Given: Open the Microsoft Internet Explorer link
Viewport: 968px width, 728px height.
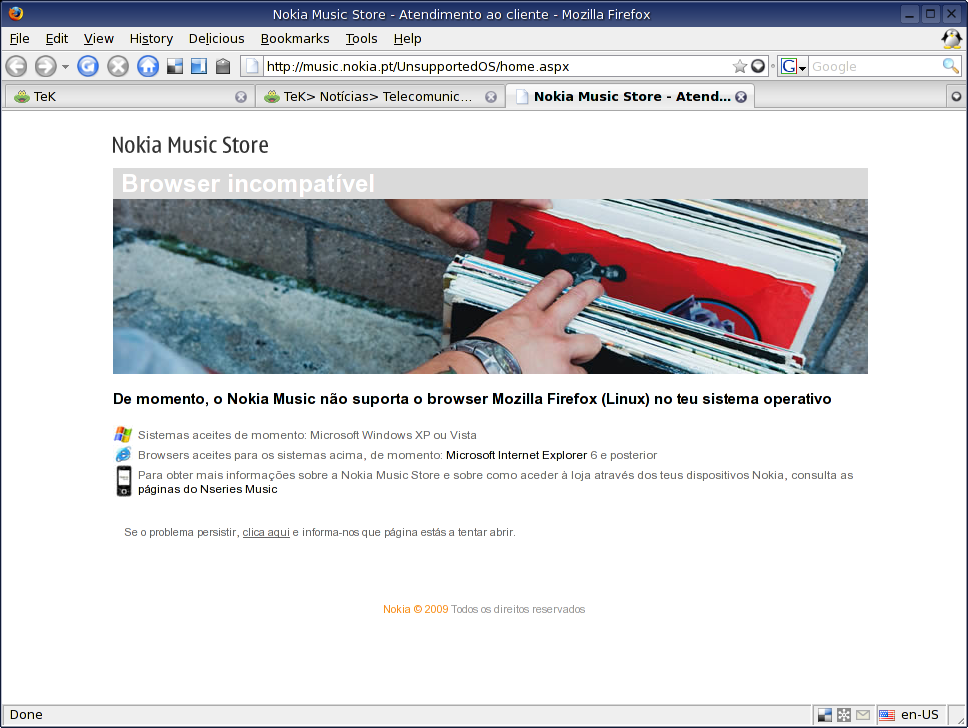Looking at the screenshot, I should 516,455.
